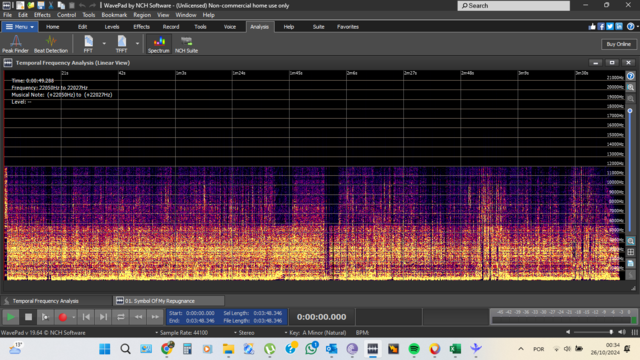Switch to the Favorites ribbon tab

[348, 27]
